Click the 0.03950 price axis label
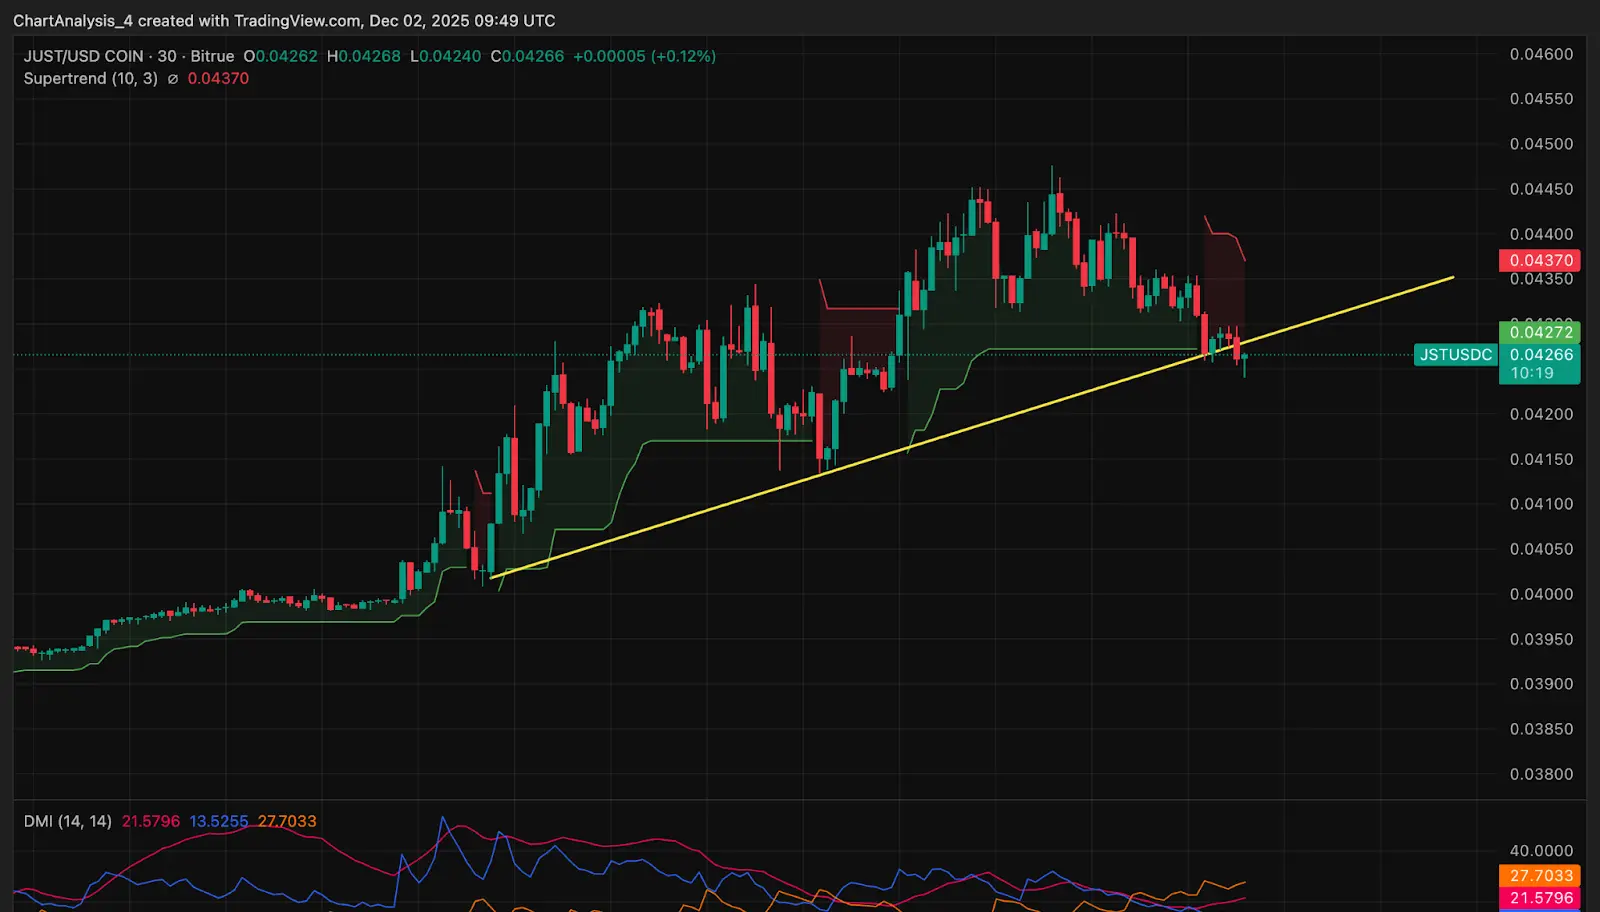 pyautogui.click(x=1541, y=639)
